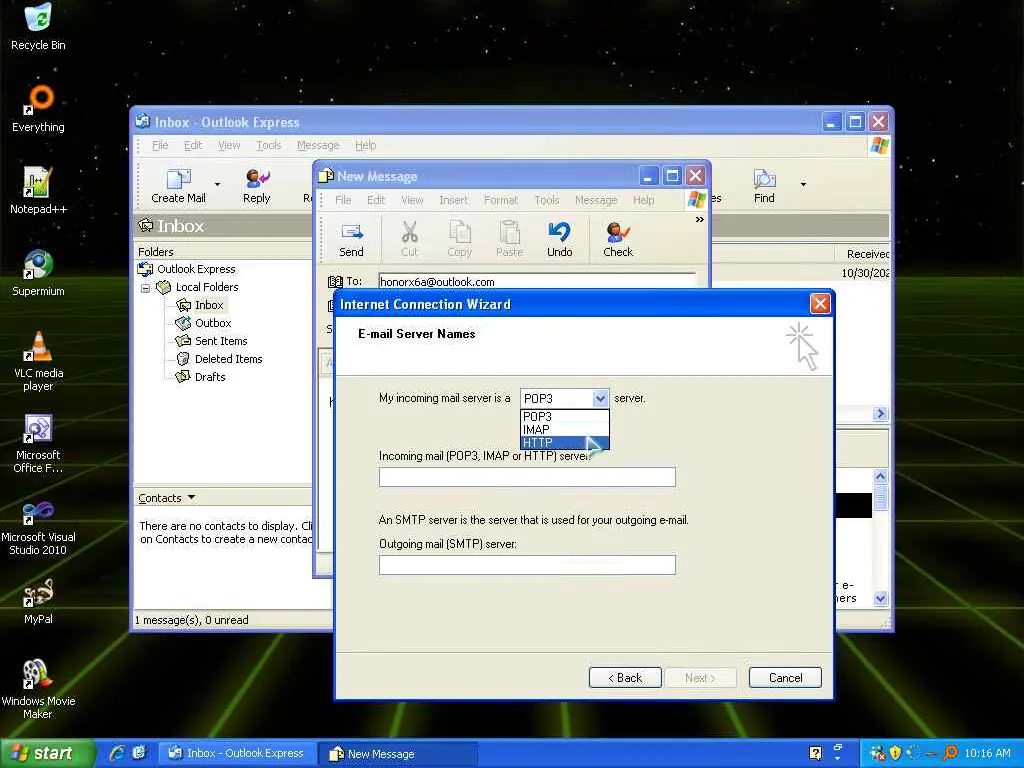Open Tools menu in Outlook Express window
Image resolution: width=1024 pixels, height=768 pixels.
point(268,145)
